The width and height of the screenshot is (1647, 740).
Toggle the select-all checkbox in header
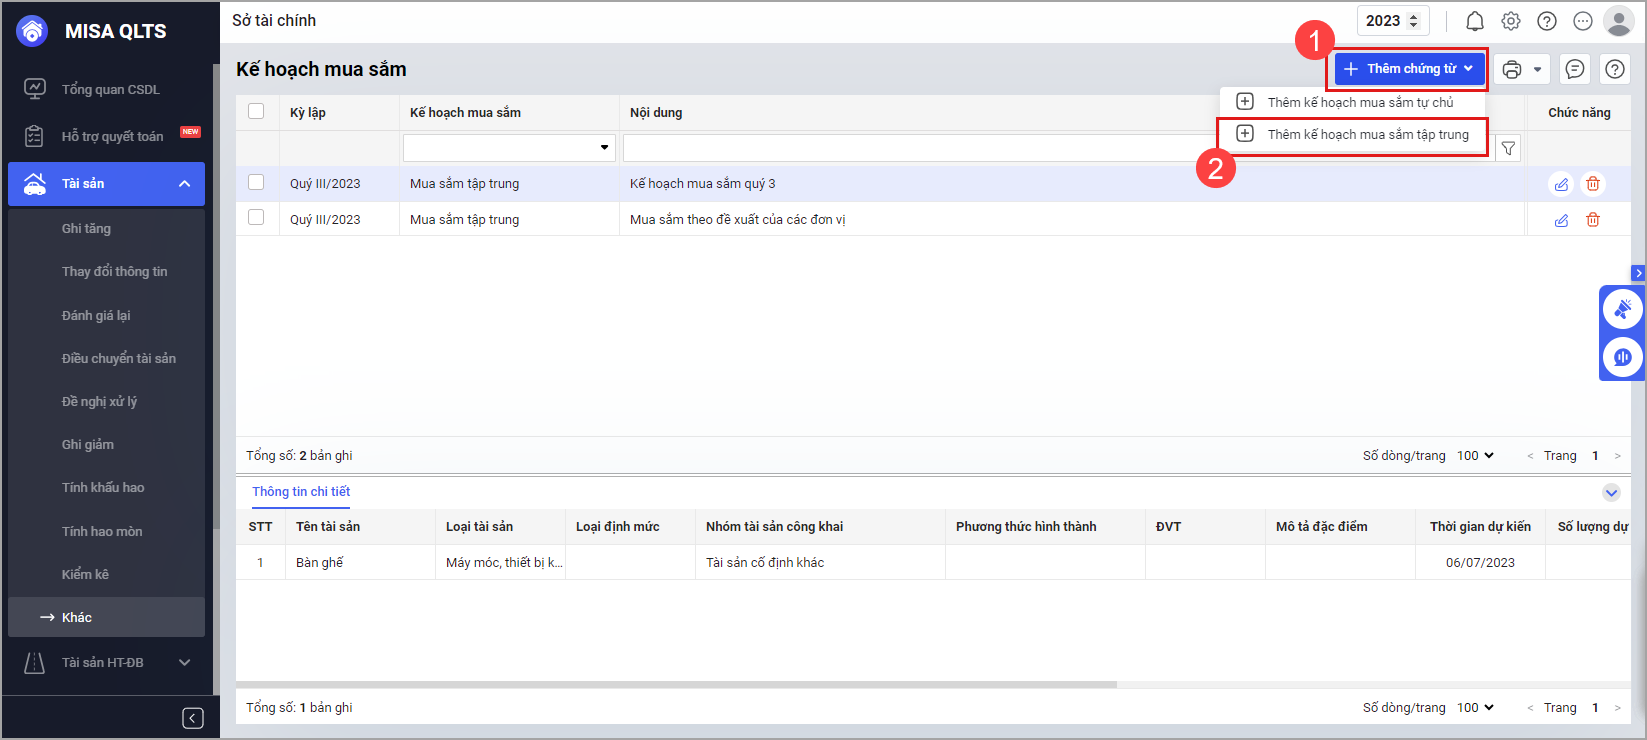click(256, 111)
